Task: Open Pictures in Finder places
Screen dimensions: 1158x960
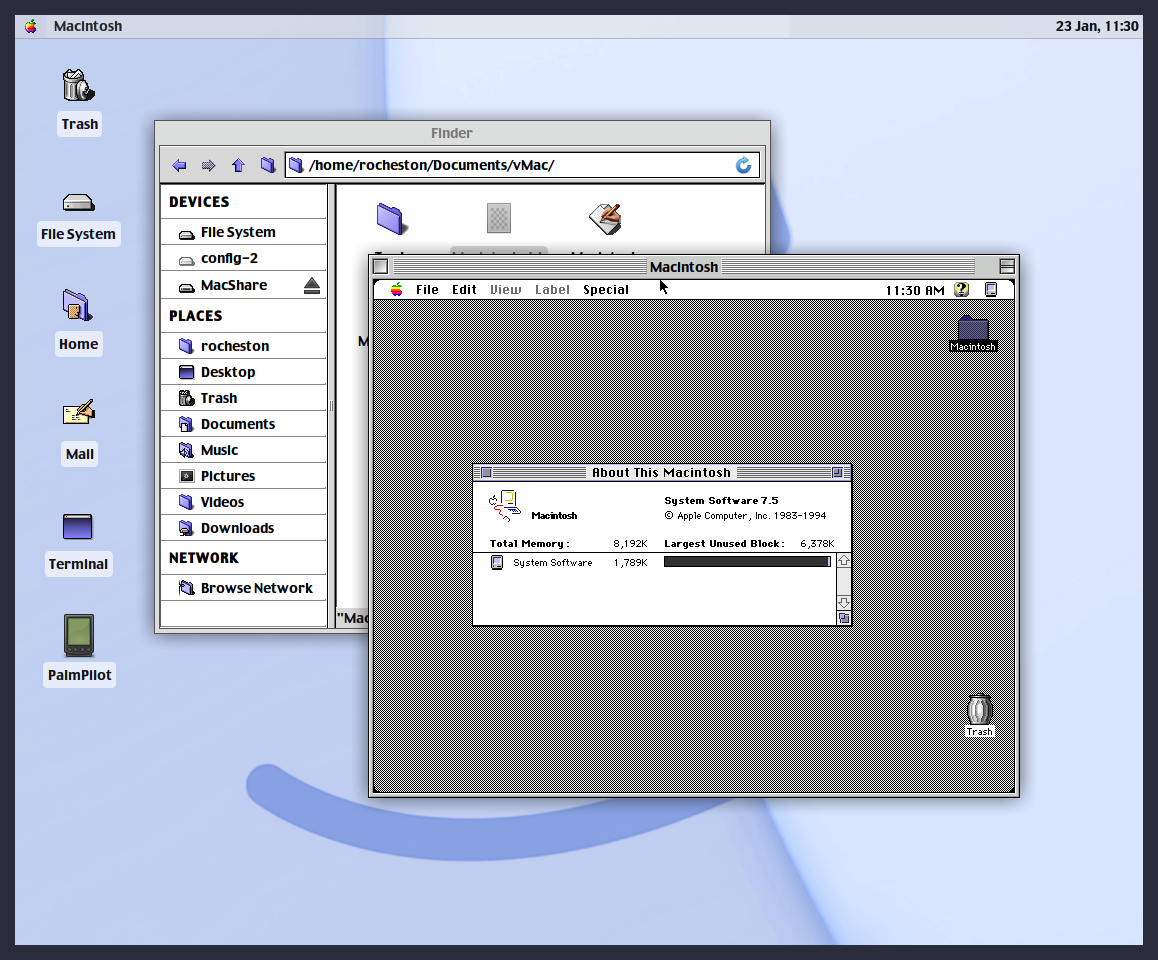Action: coord(243,476)
